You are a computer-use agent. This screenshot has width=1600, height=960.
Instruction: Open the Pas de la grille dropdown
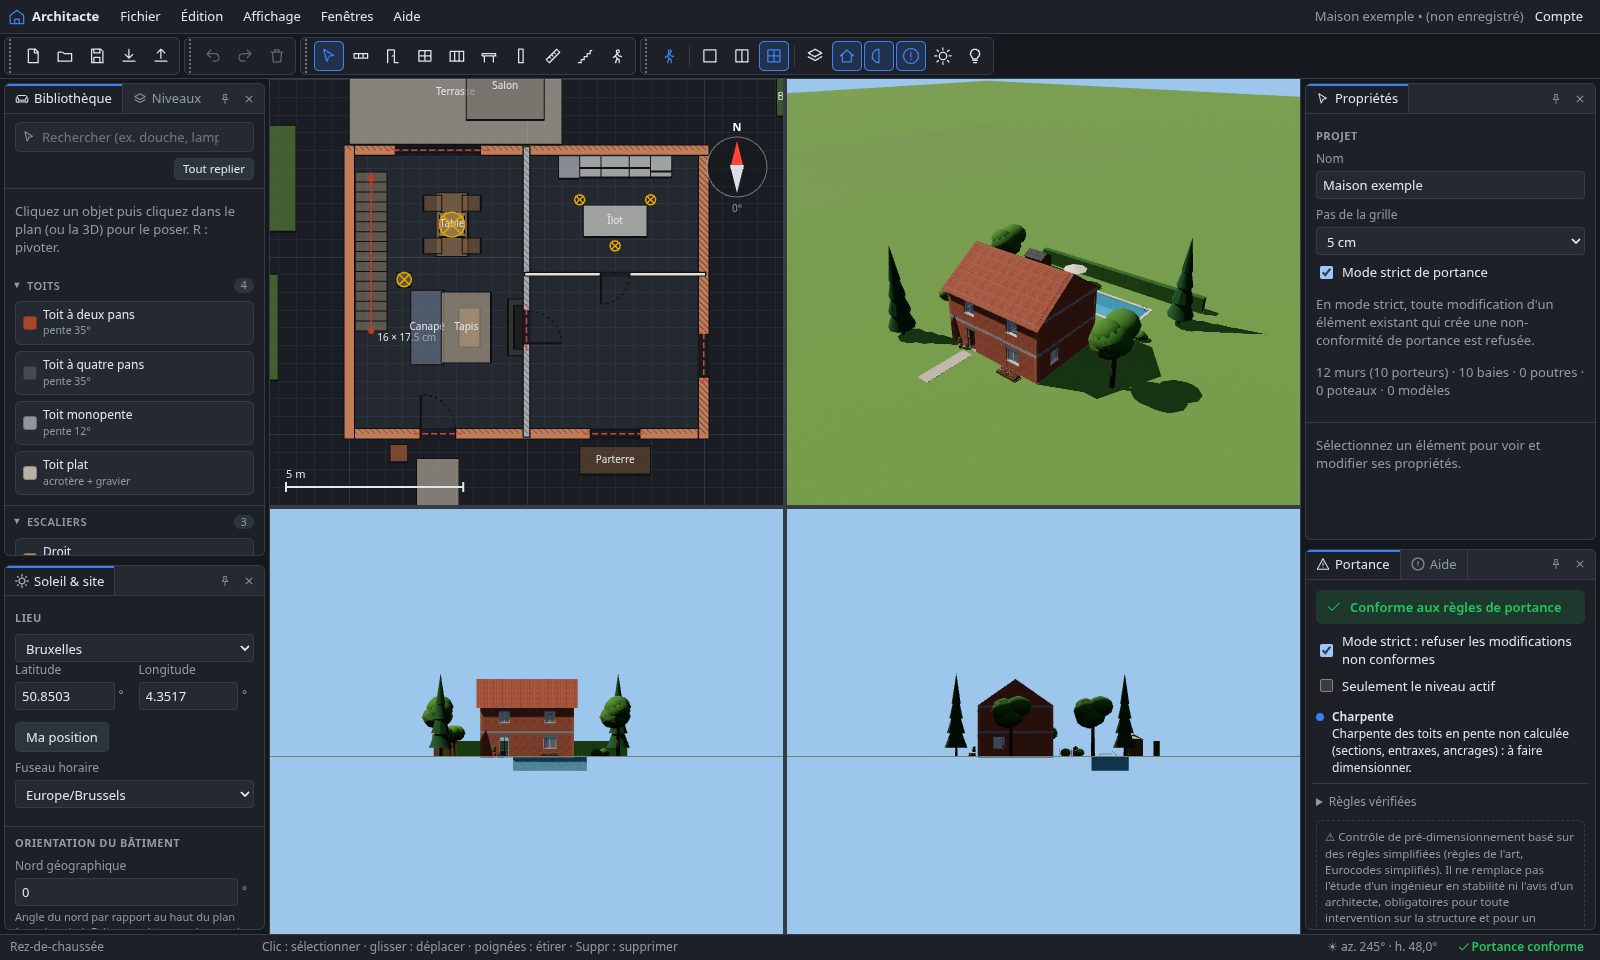point(1450,242)
